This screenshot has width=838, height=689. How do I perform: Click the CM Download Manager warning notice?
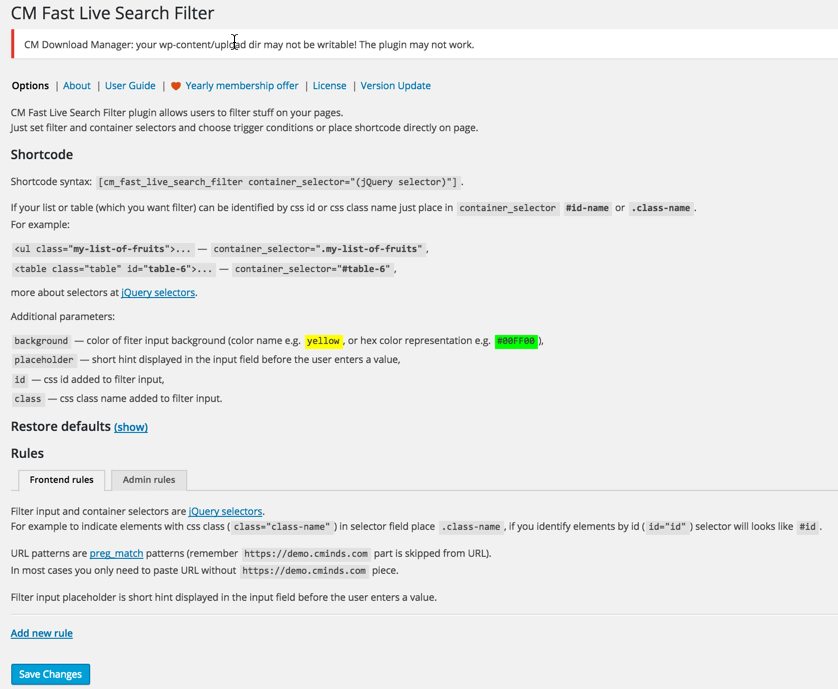249,45
